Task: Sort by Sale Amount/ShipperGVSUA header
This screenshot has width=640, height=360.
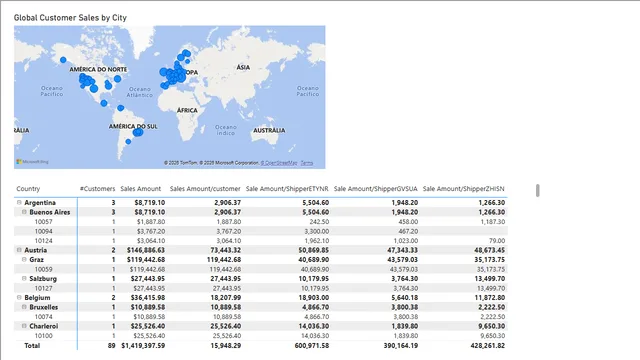Action: pos(376,189)
